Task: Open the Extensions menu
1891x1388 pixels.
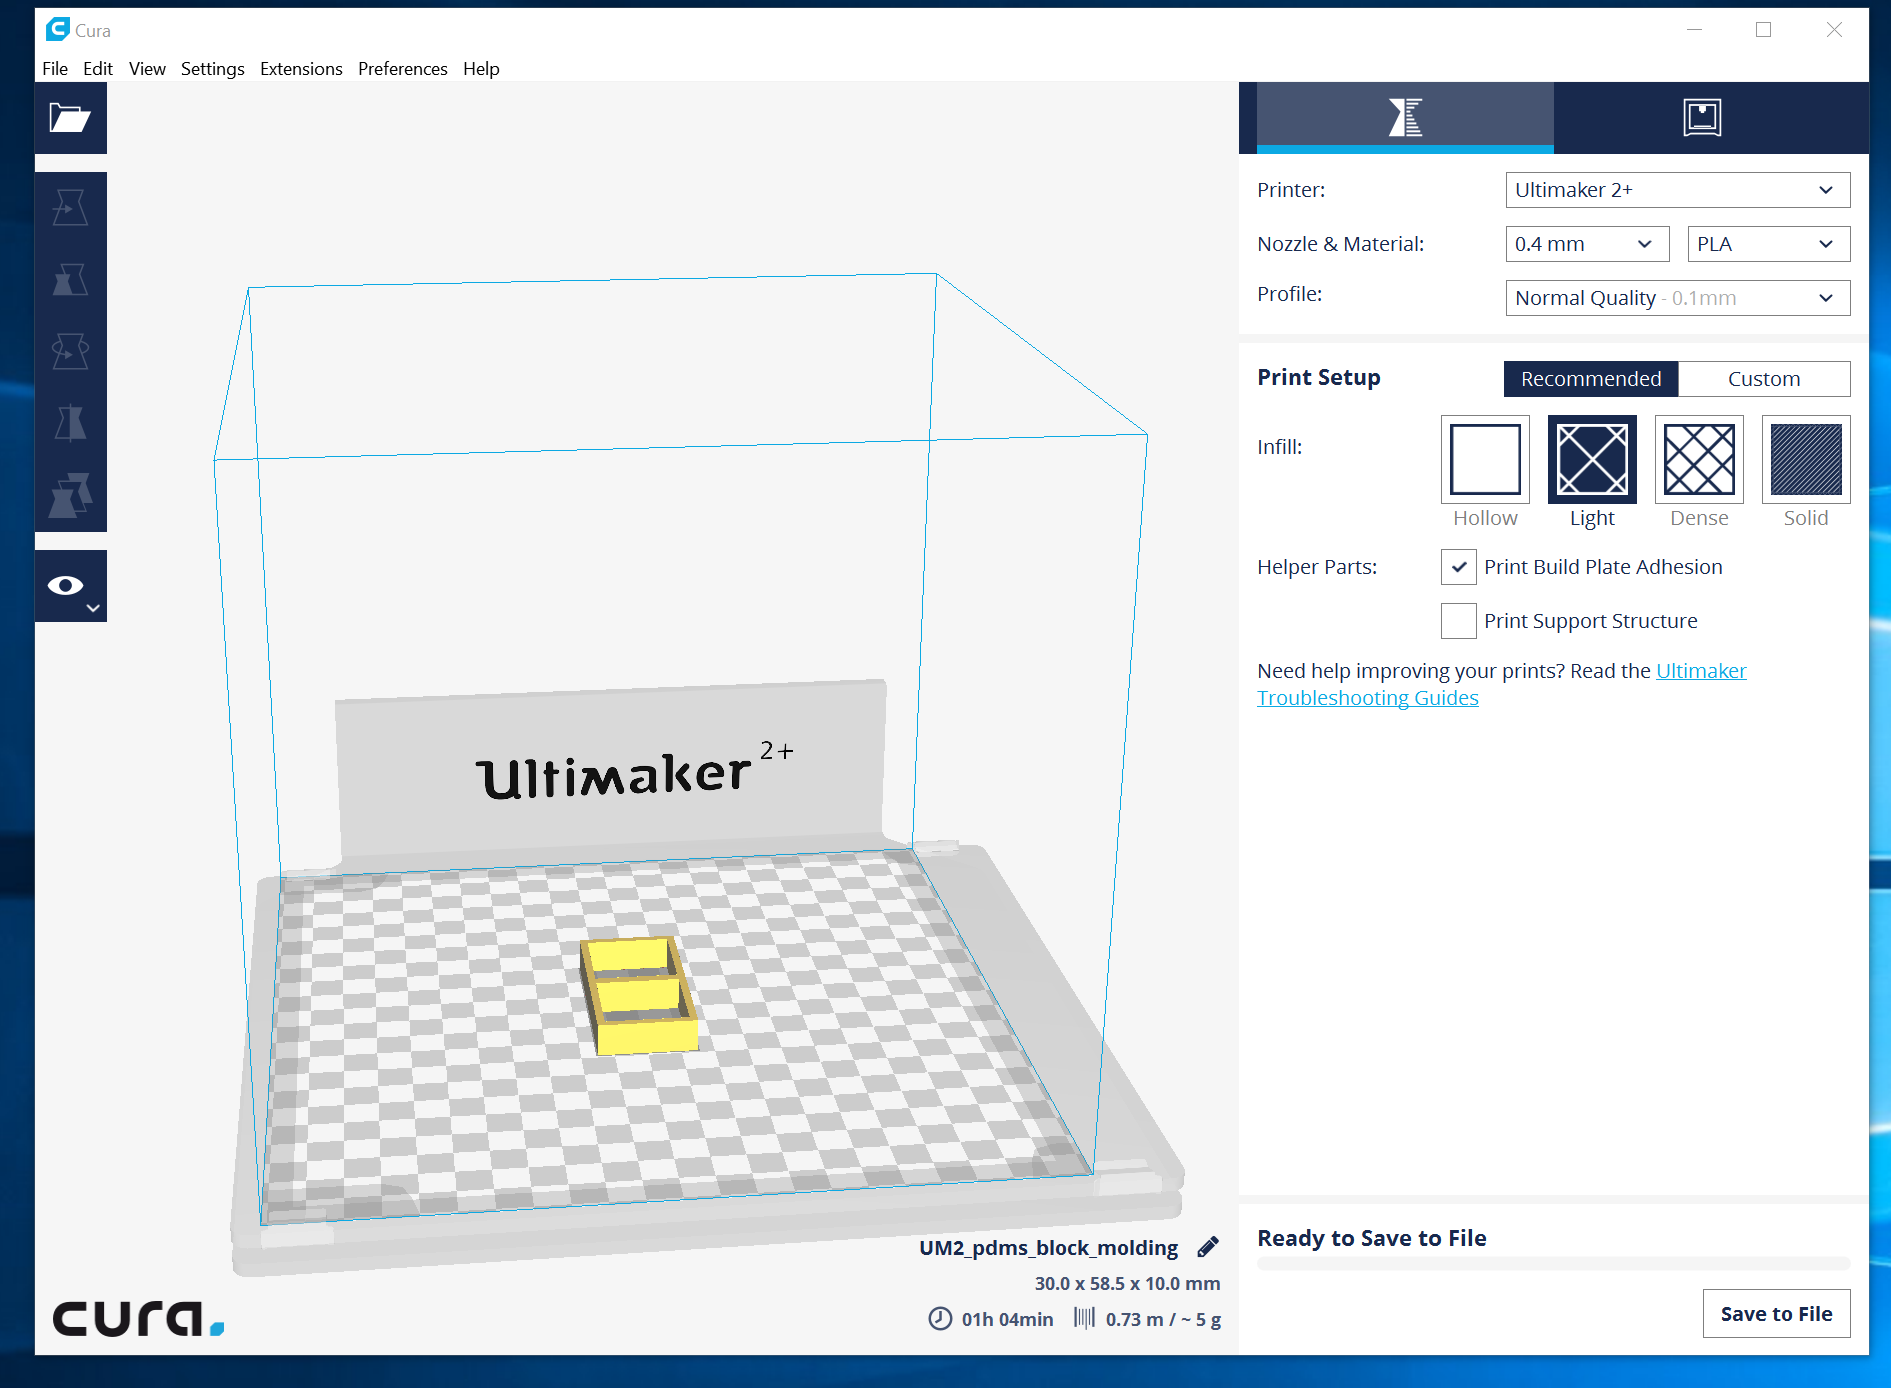Action: coord(301,68)
